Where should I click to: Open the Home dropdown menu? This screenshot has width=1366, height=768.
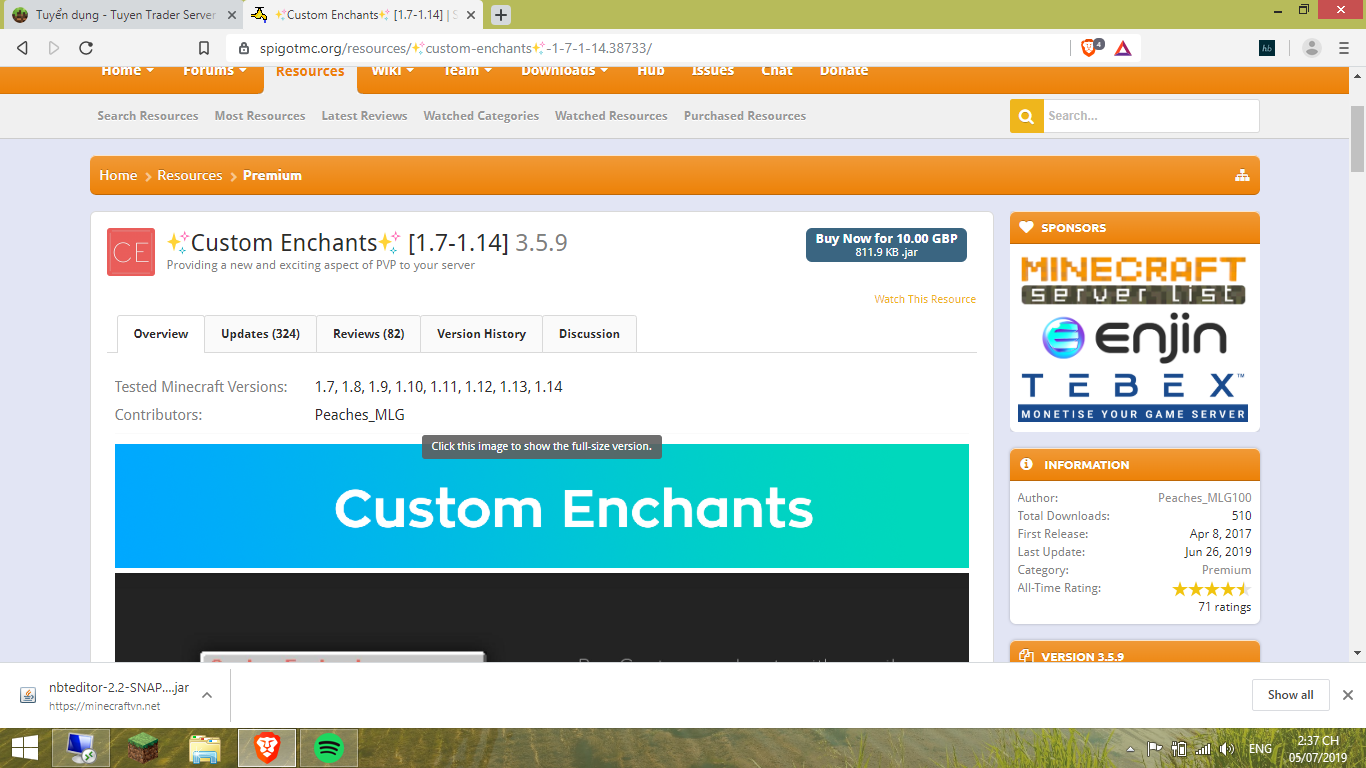coord(127,70)
